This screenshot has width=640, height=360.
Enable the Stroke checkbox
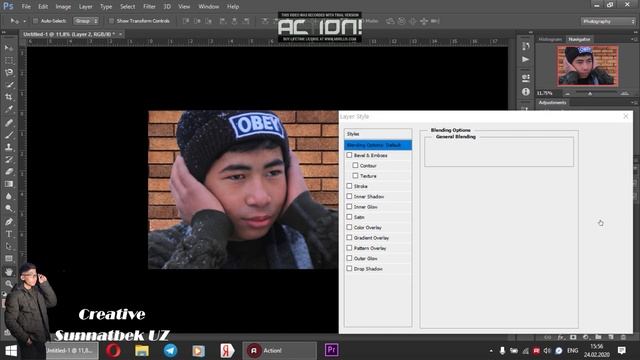349,186
